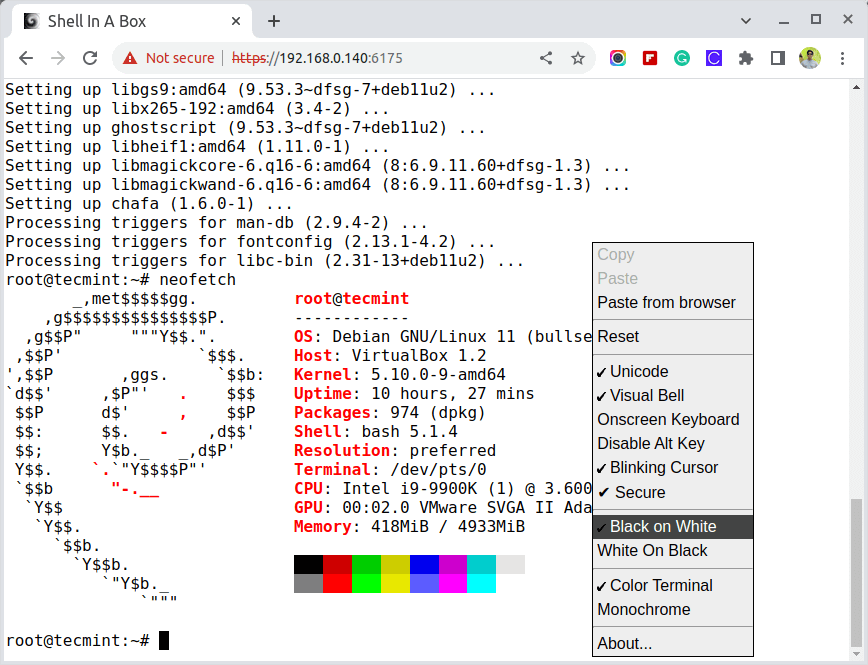The image size is (868, 665).
Task: Share this page via share icon
Action: pyautogui.click(x=546, y=58)
